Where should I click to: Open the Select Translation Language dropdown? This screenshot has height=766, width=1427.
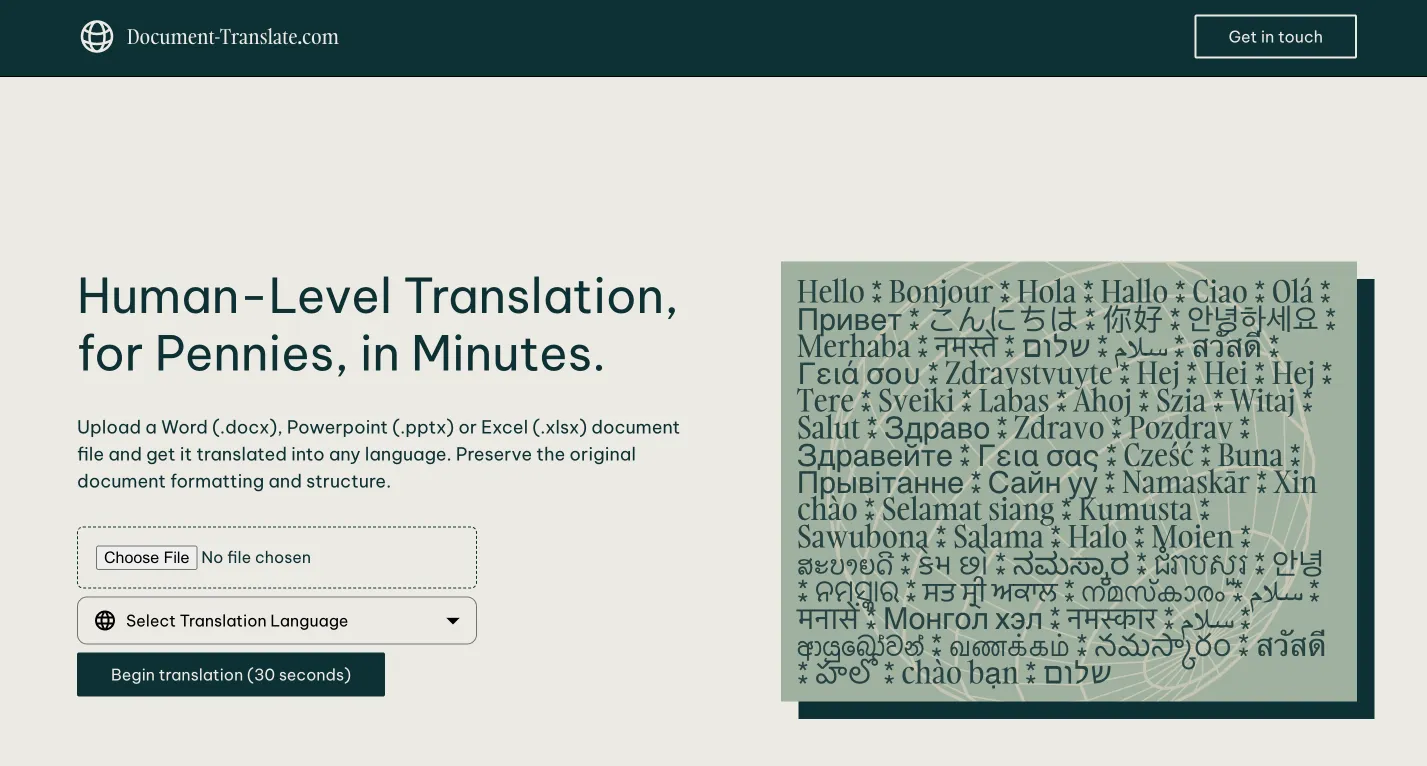pos(277,620)
